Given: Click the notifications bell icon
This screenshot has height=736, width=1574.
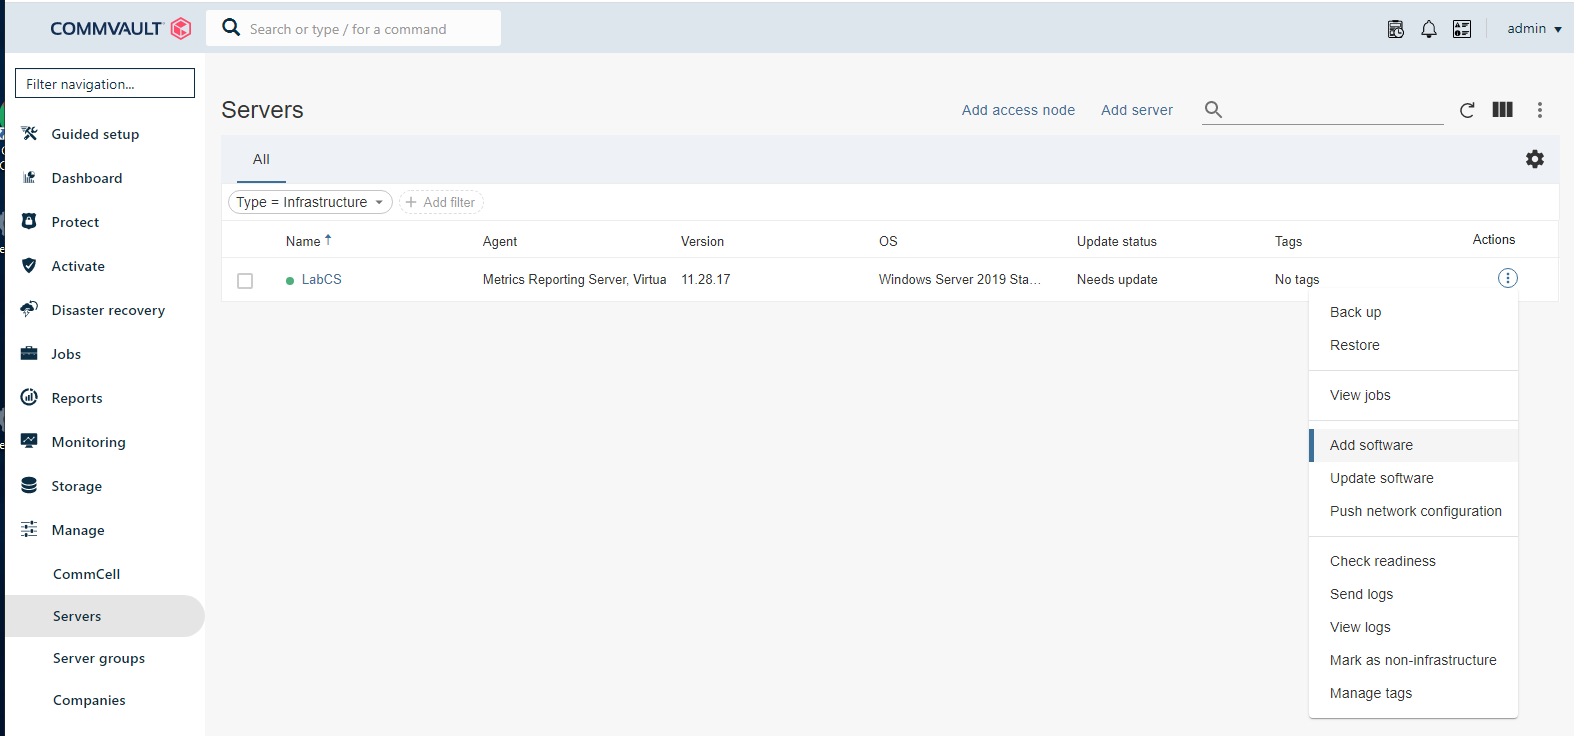Looking at the screenshot, I should click(x=1428, y=29).
